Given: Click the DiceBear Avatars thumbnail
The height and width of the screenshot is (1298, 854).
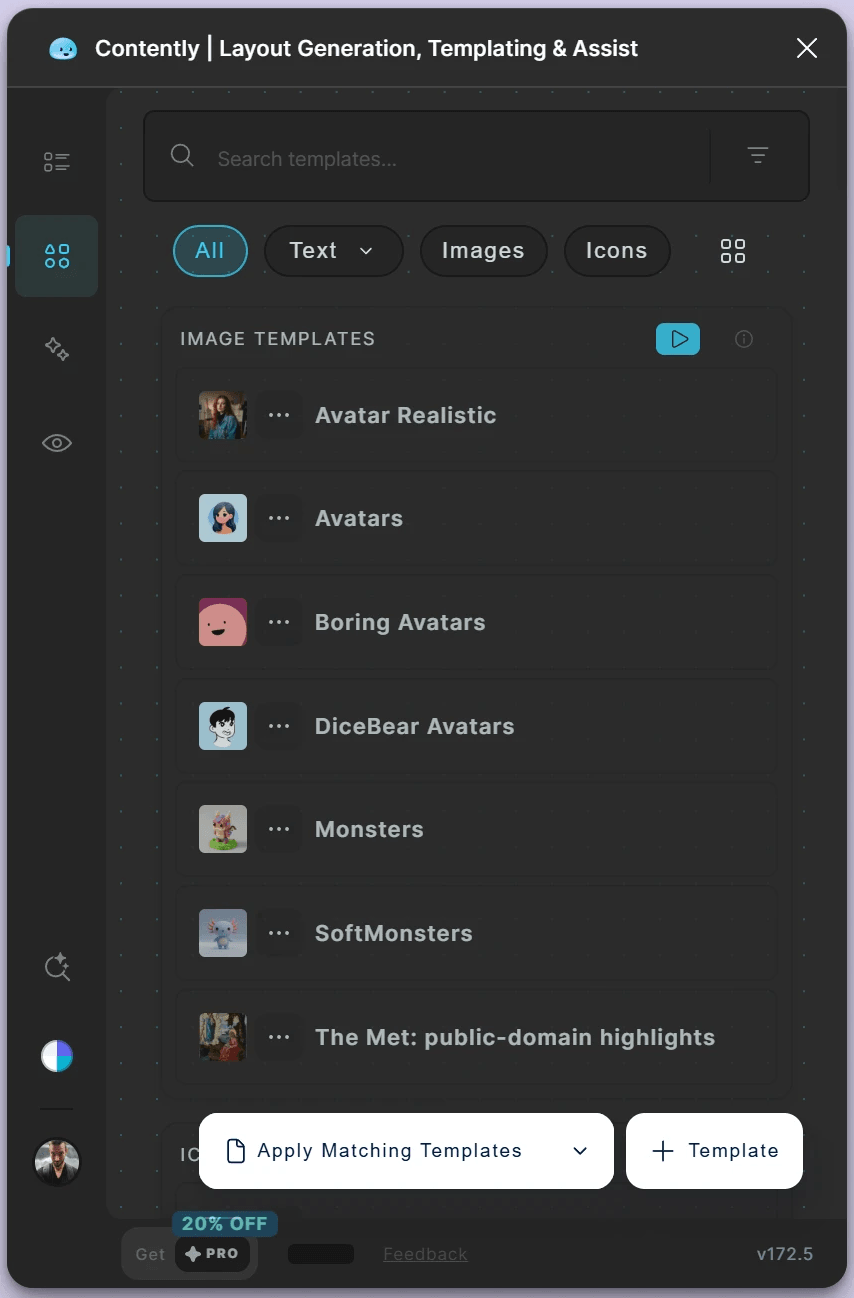Looking at the screenshot, I should [223, 726].
